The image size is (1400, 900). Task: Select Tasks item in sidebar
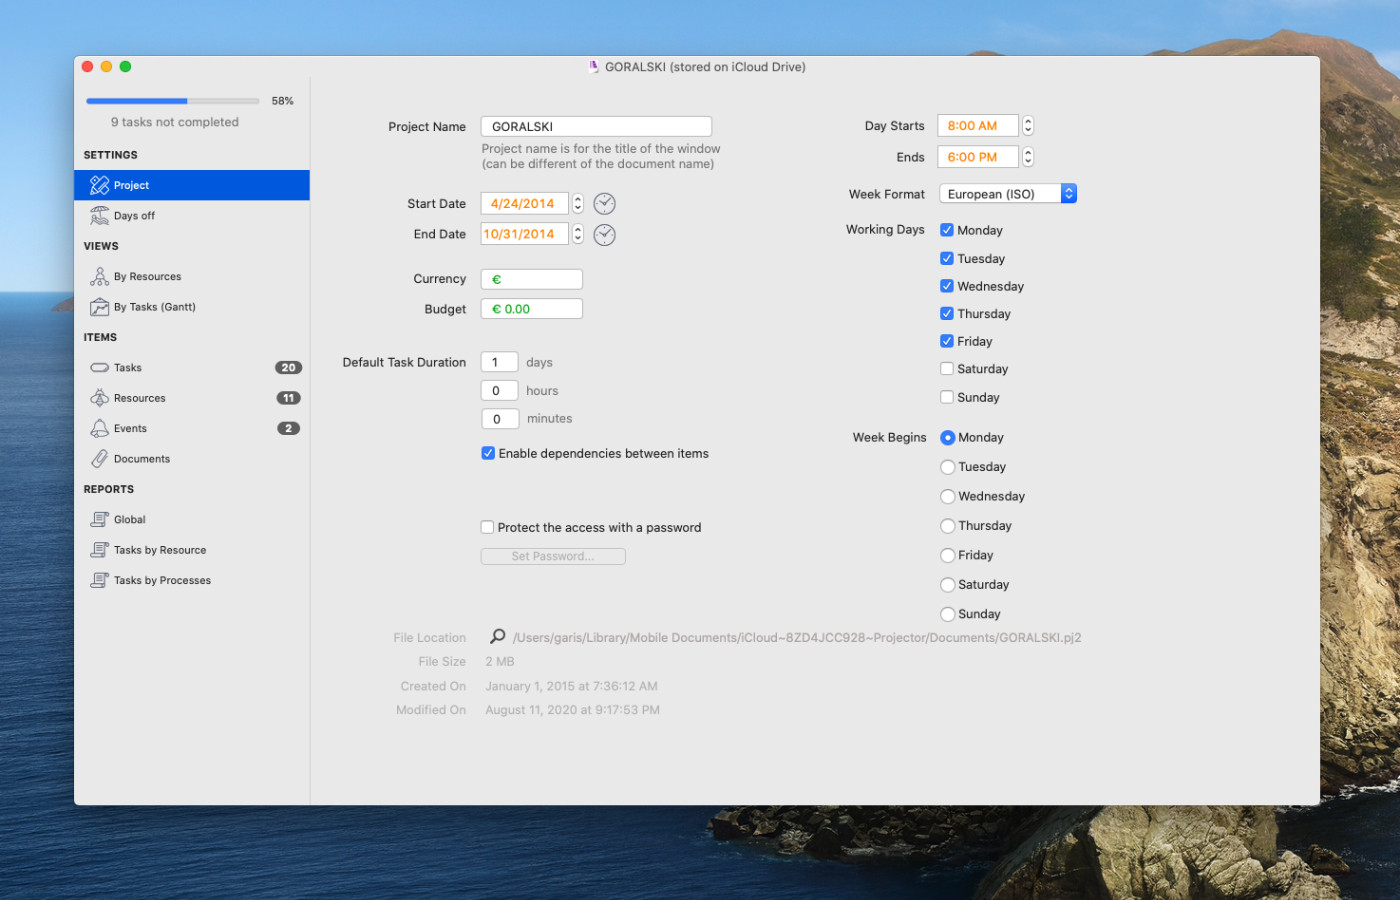128,368
